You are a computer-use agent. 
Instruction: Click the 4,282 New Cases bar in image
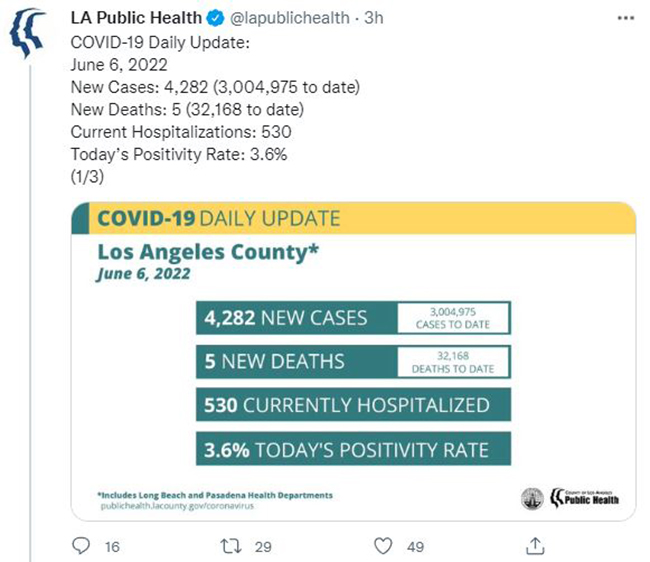(353, 318)
